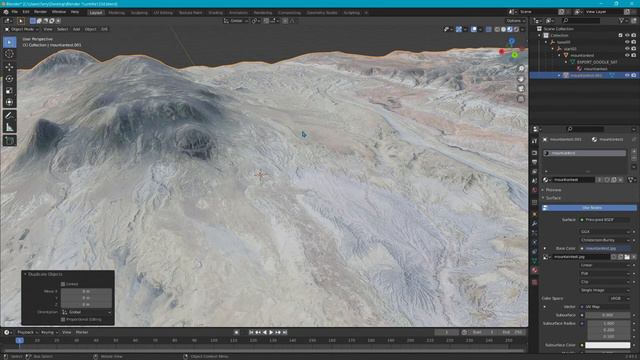Toggle Linked checkbox in Duplicate Objects panel

click(x=63, y=284)
